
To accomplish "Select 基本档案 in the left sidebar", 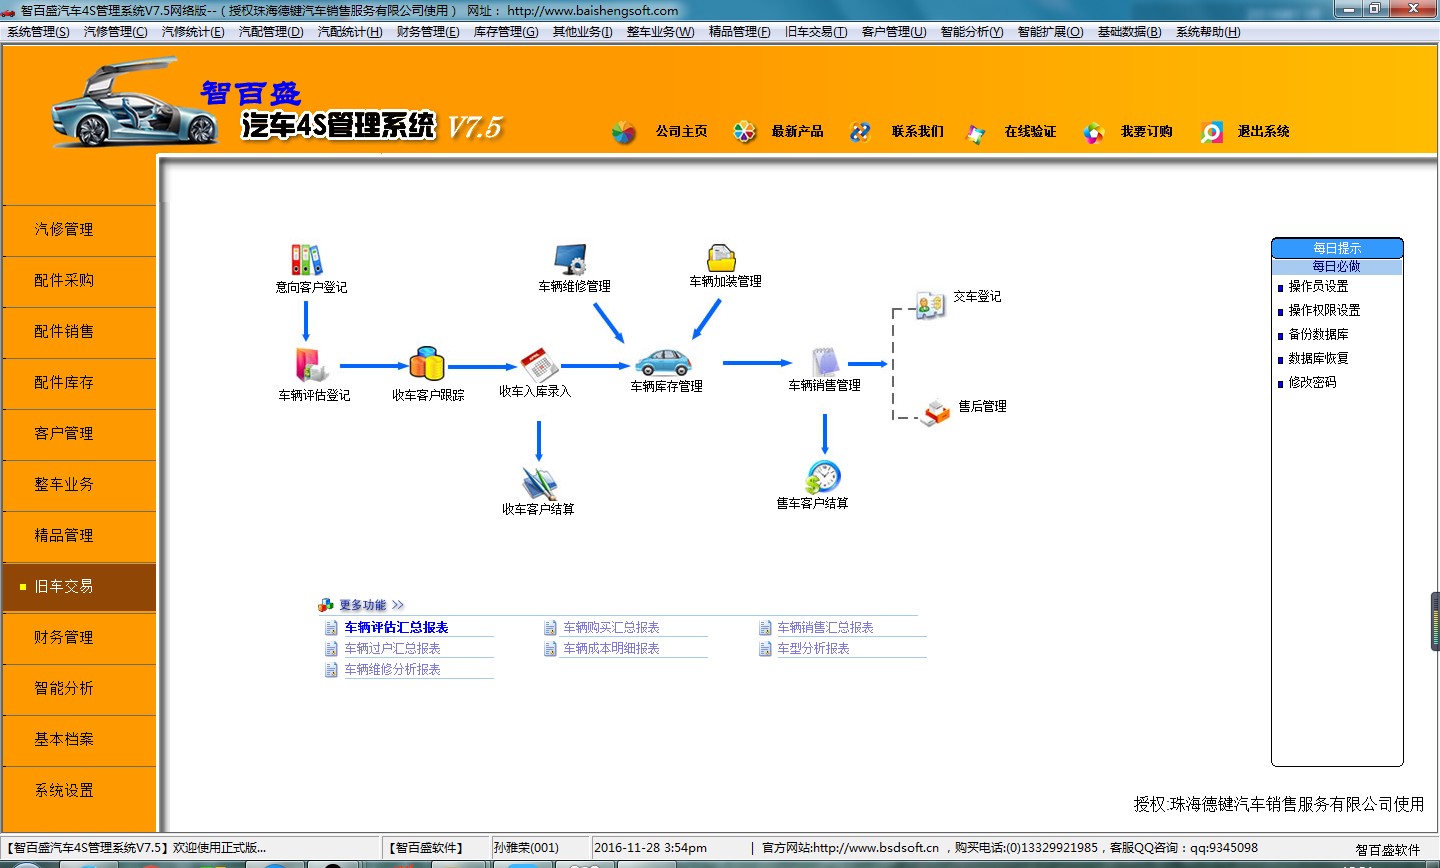I will 79,740.
